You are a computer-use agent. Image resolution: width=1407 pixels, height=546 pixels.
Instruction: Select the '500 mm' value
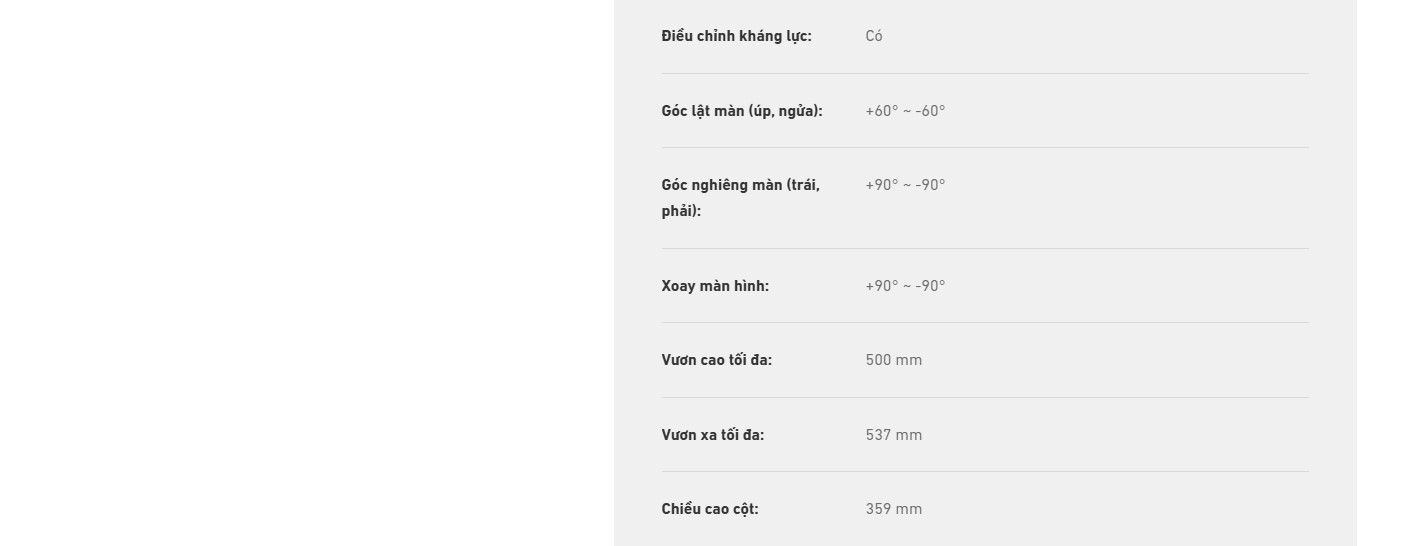[894, 360]
